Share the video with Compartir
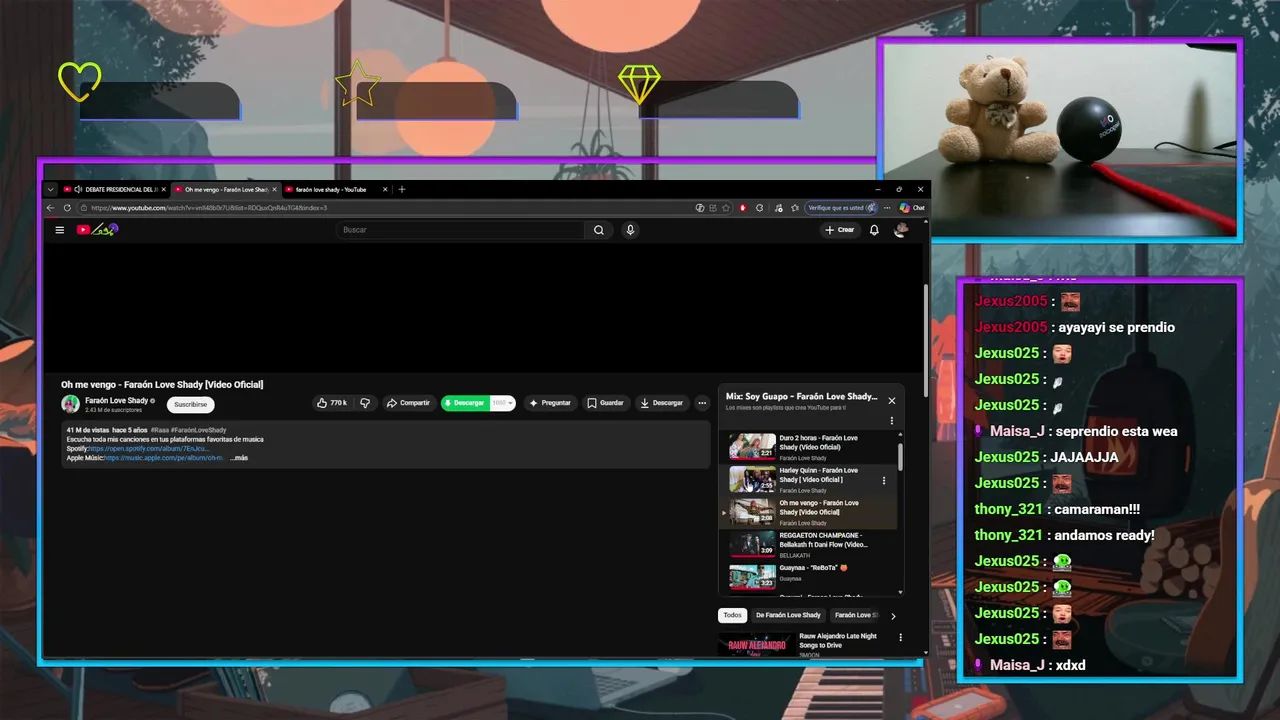This screenshot has width=1280, height=720. (x=408, y=403)
